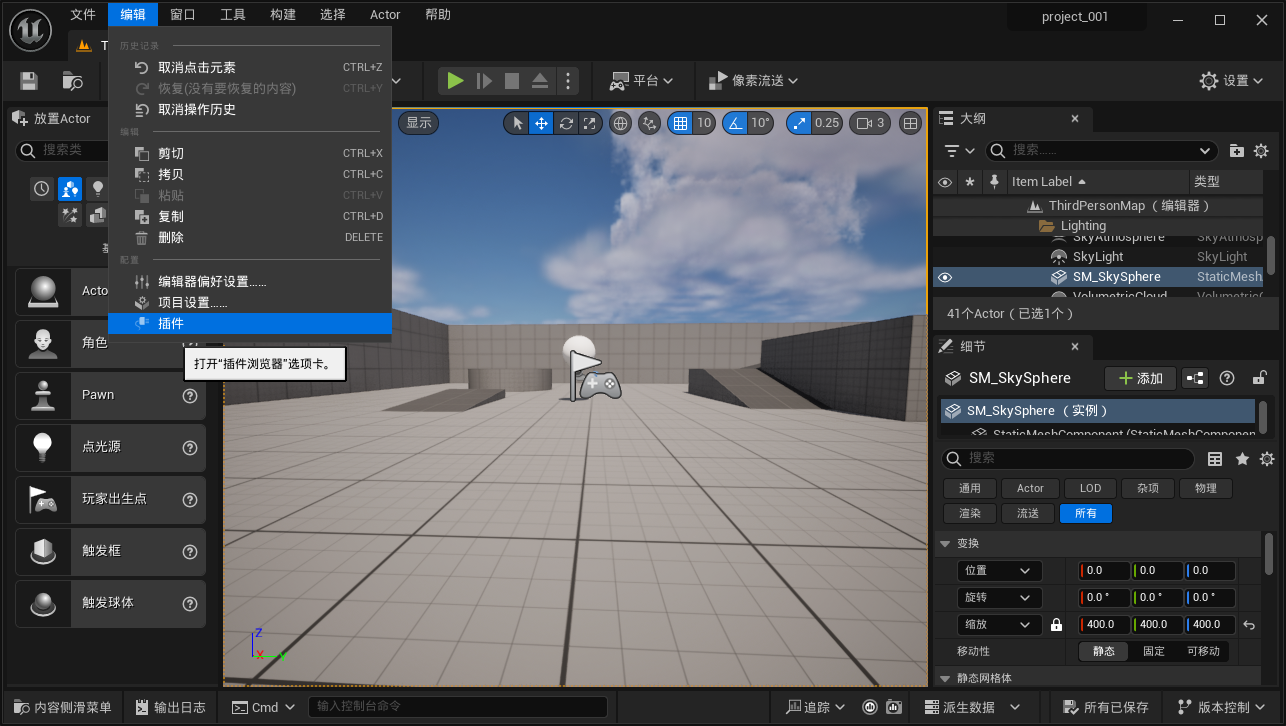Viewport: 1286px width, 726px height.
Task: Click 添加 add component button
Action: (1140, 378)
